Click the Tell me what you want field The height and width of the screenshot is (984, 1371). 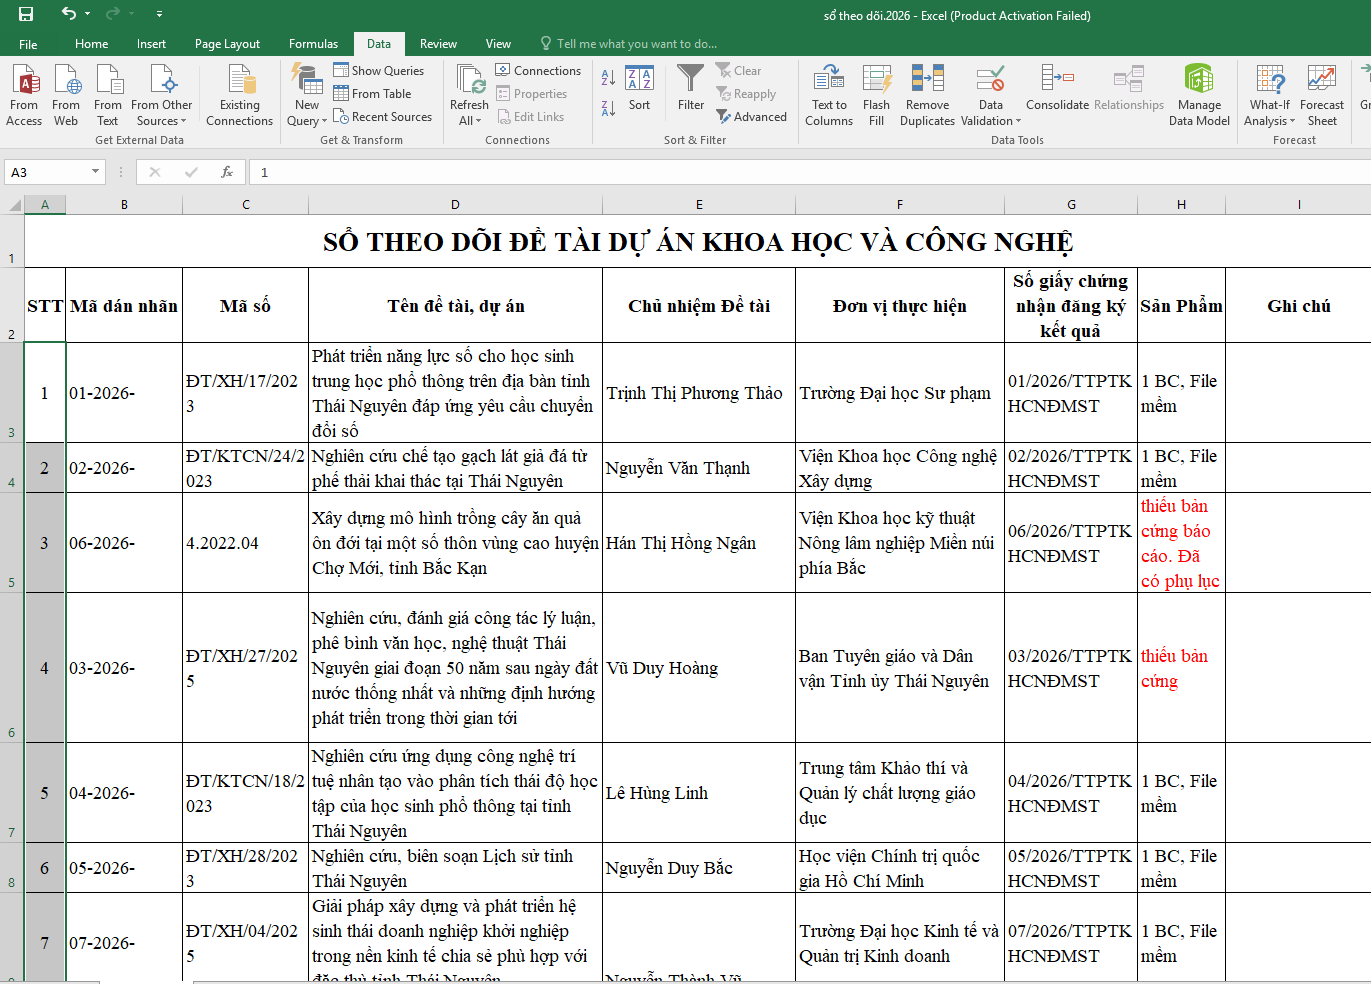click(x=636, y=44)
